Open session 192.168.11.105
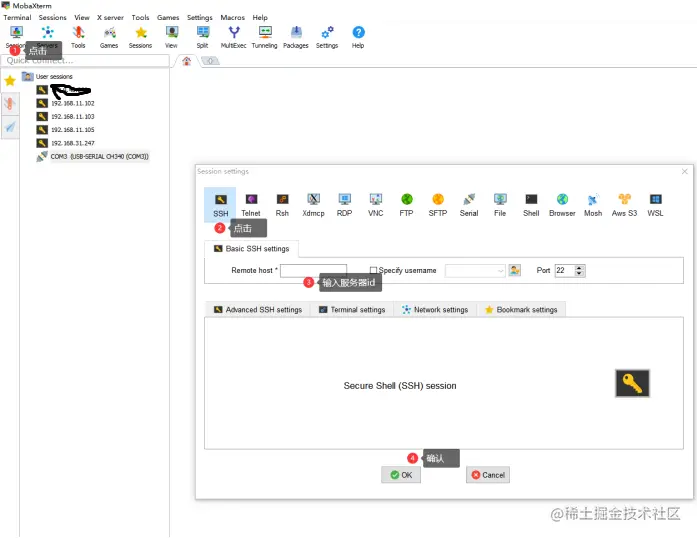This screenshot has height=538, width=697. (x=66, y=130)
